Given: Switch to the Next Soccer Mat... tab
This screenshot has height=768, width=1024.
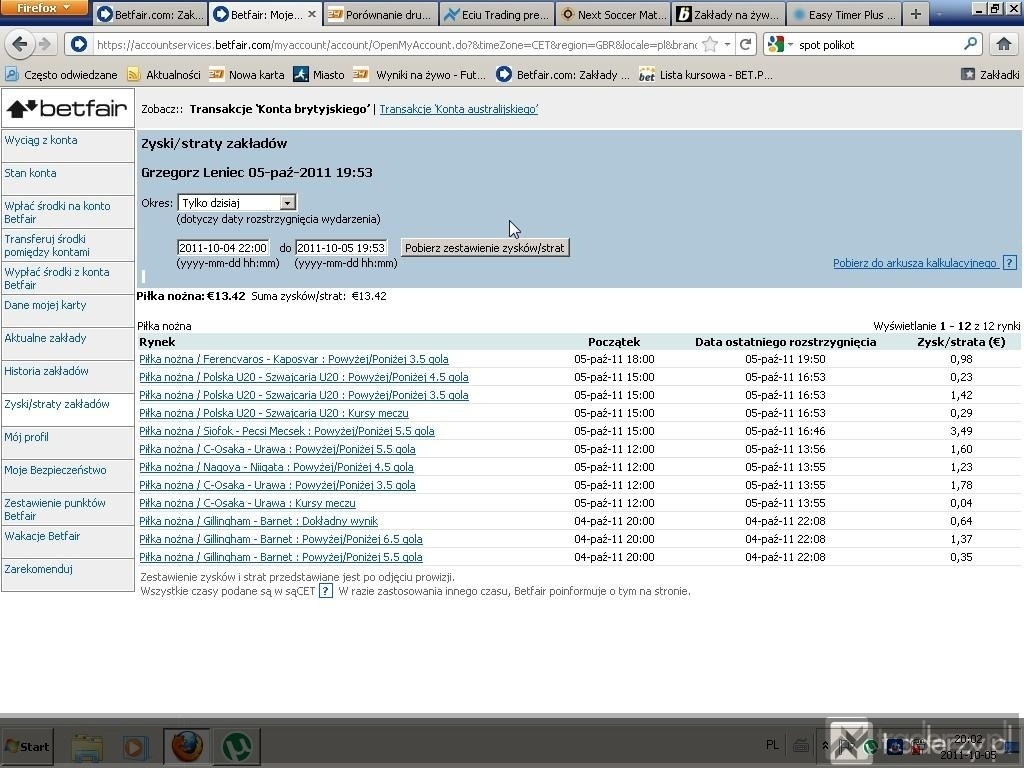Looking at the screenshot, I should [614, 14].
